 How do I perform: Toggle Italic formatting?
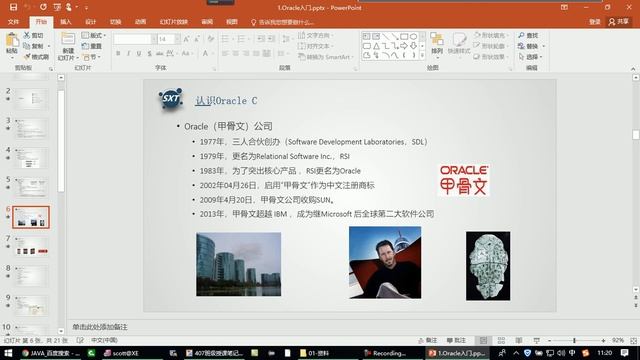129,53
